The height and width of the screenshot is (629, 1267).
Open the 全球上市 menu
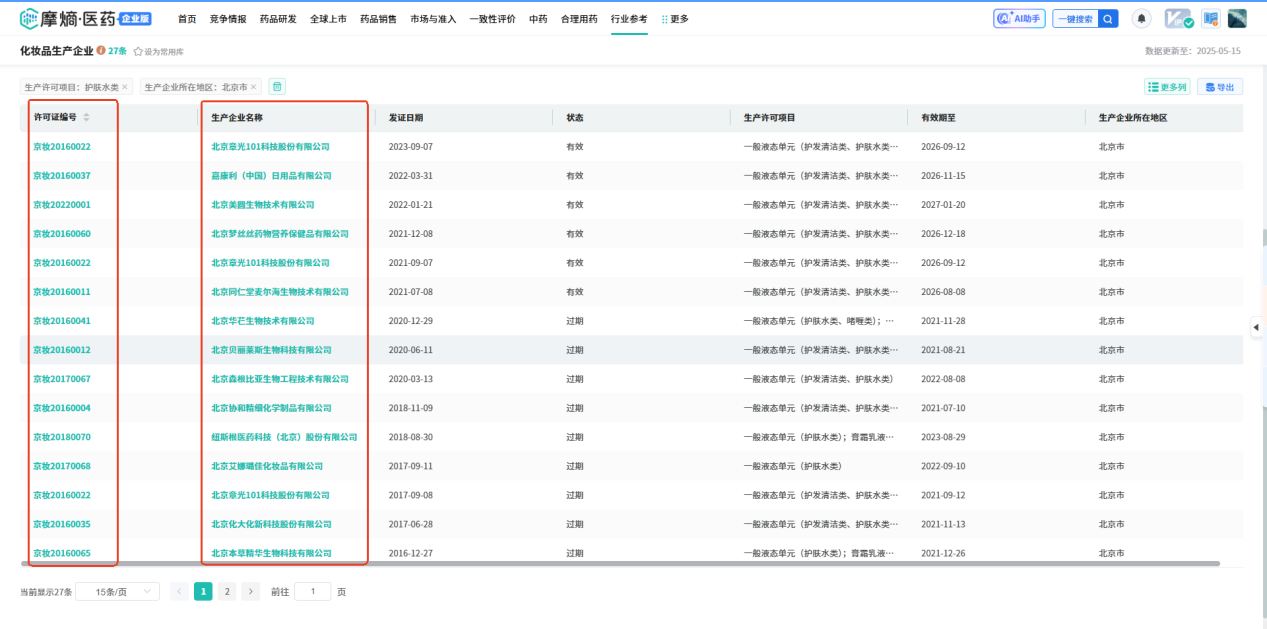(328, 19)
